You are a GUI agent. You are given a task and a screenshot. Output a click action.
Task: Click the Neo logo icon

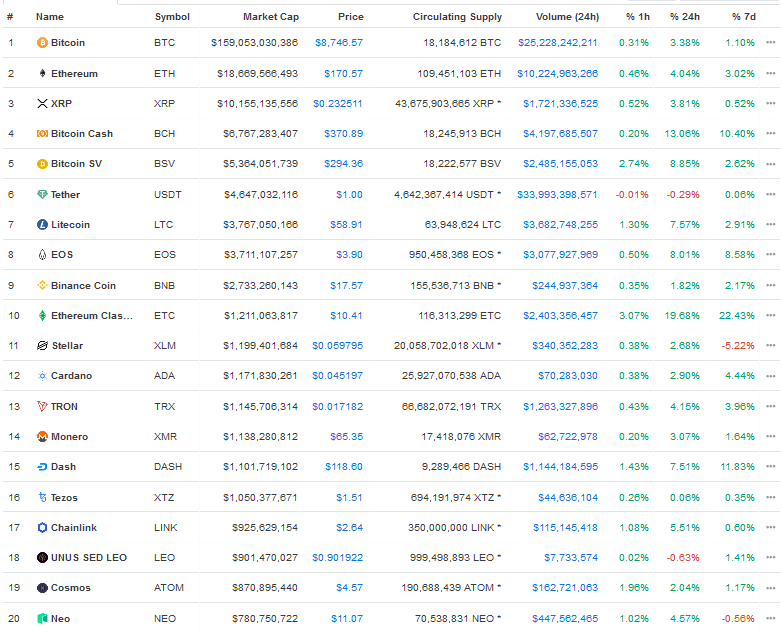pos(42,619)
